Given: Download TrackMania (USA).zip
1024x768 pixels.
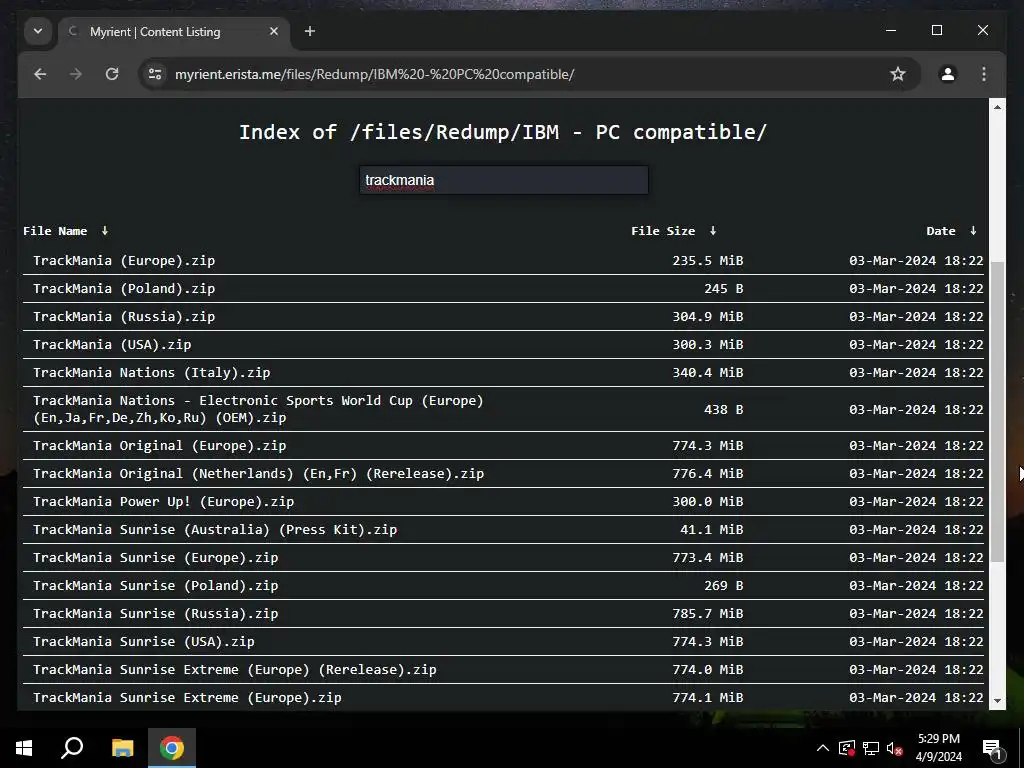Looking at the screenshot, I should [112, 345].
